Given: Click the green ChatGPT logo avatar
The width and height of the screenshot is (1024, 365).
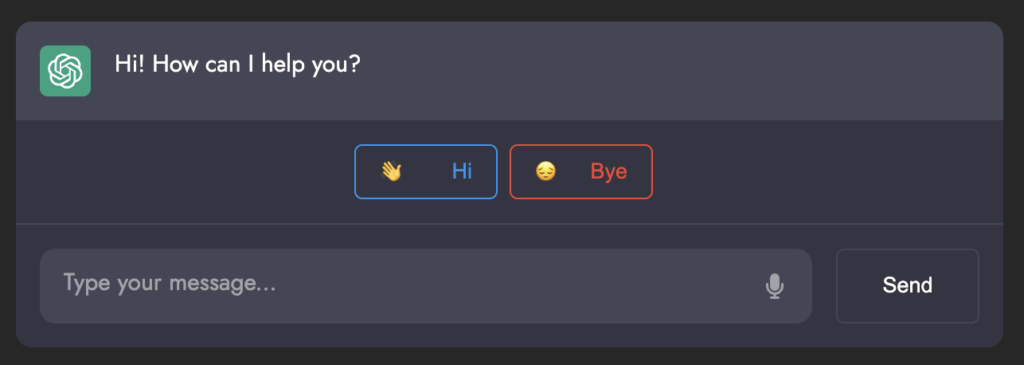Looking at the screenshot, I should pyautogui.click(x=65, y=71).
